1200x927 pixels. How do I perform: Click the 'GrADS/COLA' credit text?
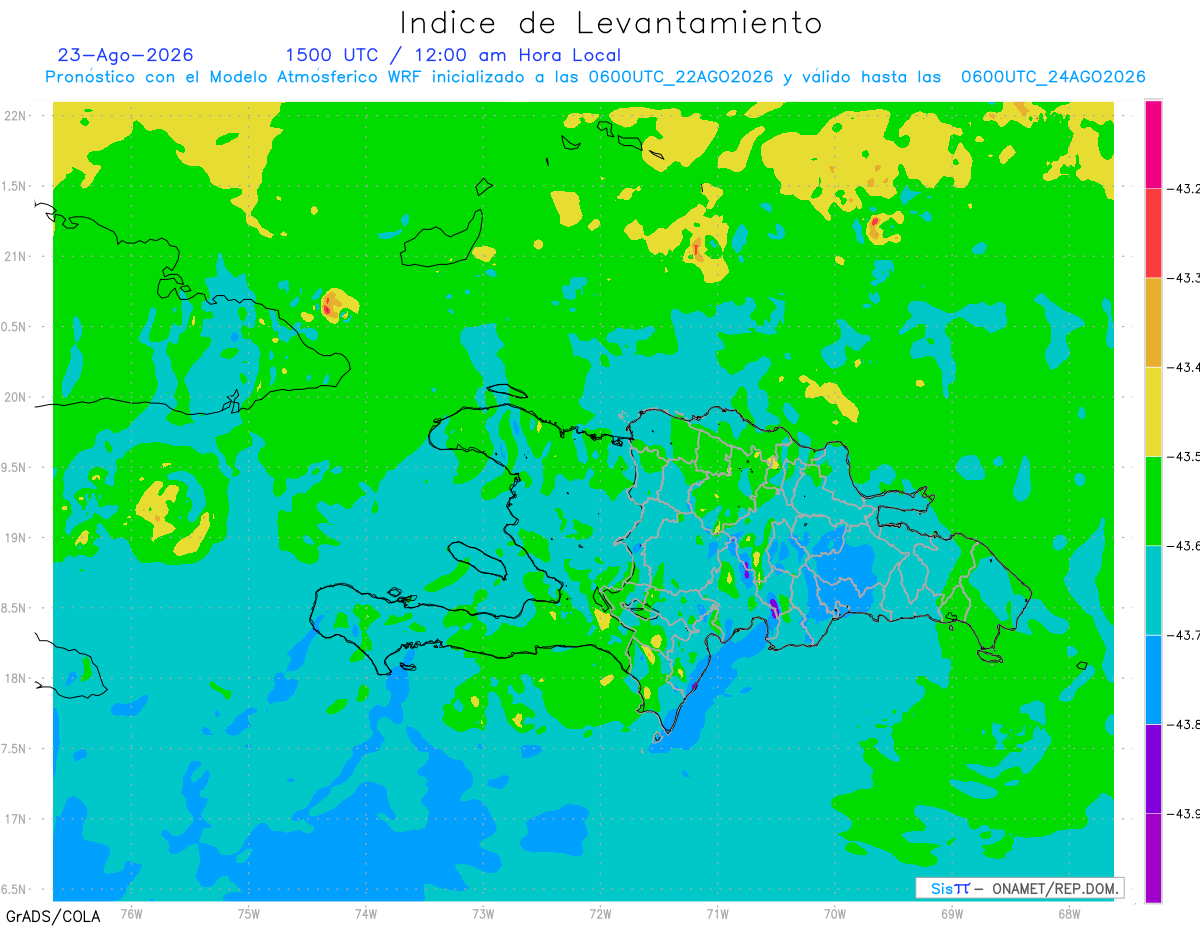tap(53, 916)
